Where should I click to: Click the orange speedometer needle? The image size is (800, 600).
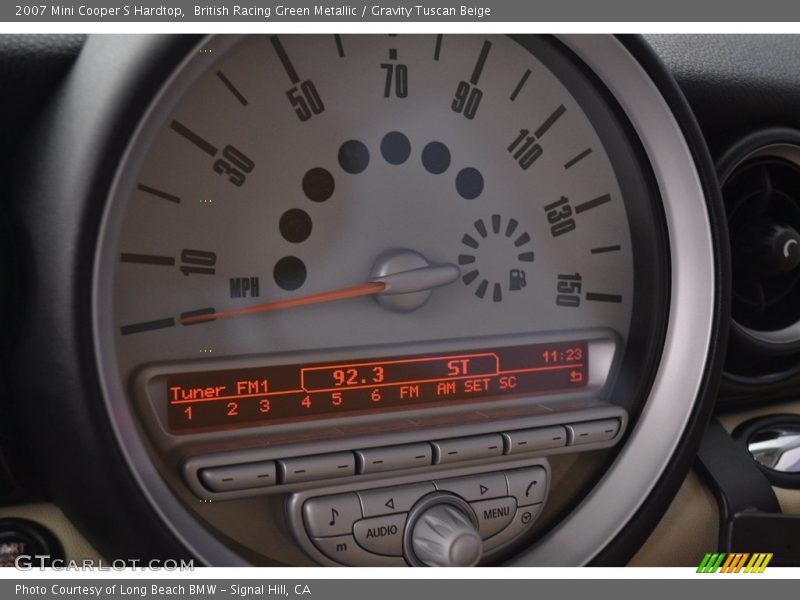[x=282, y=304]
